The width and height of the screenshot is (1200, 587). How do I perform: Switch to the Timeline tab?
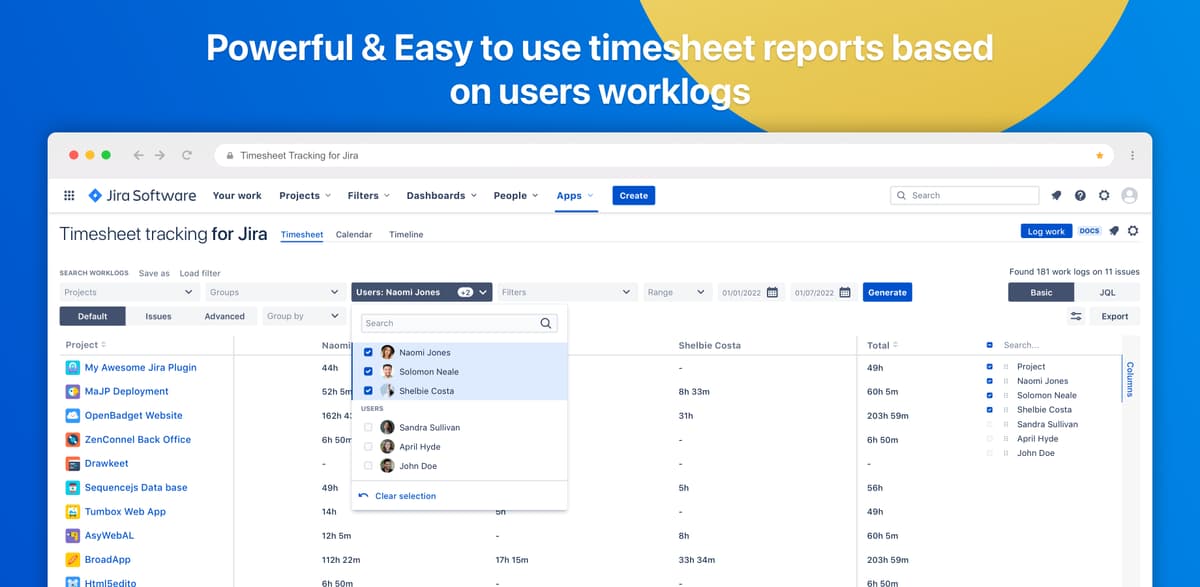pos(406,234)
